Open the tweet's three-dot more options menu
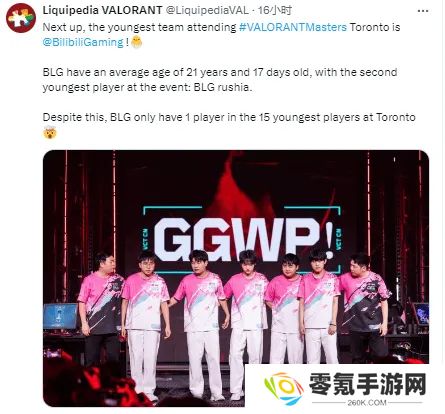This screenshot has width=445, height=414. click(x=423, y=11)
